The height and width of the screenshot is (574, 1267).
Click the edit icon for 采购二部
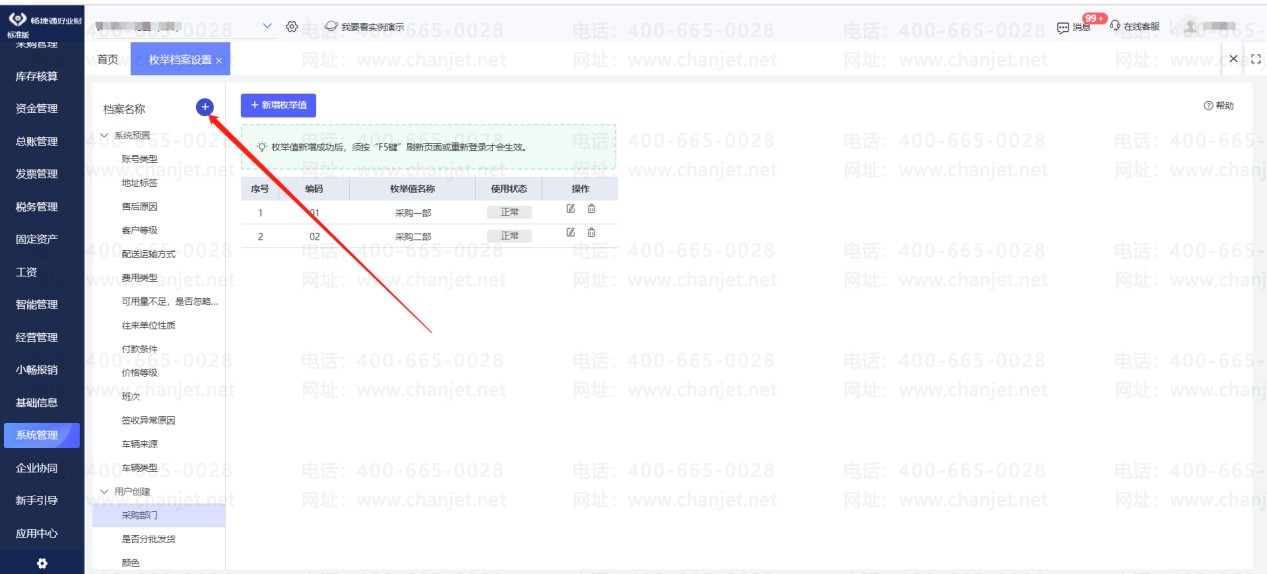(x=571, y=233)
